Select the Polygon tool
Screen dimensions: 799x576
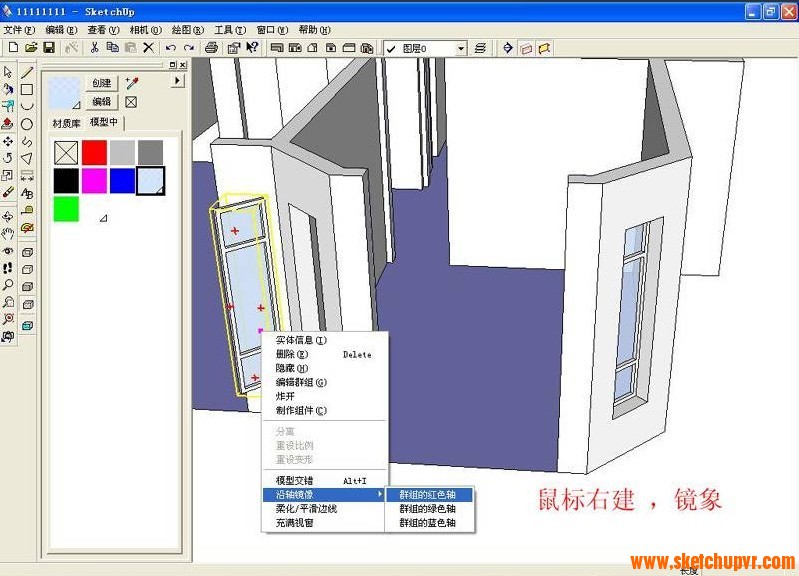pos(27,159)
